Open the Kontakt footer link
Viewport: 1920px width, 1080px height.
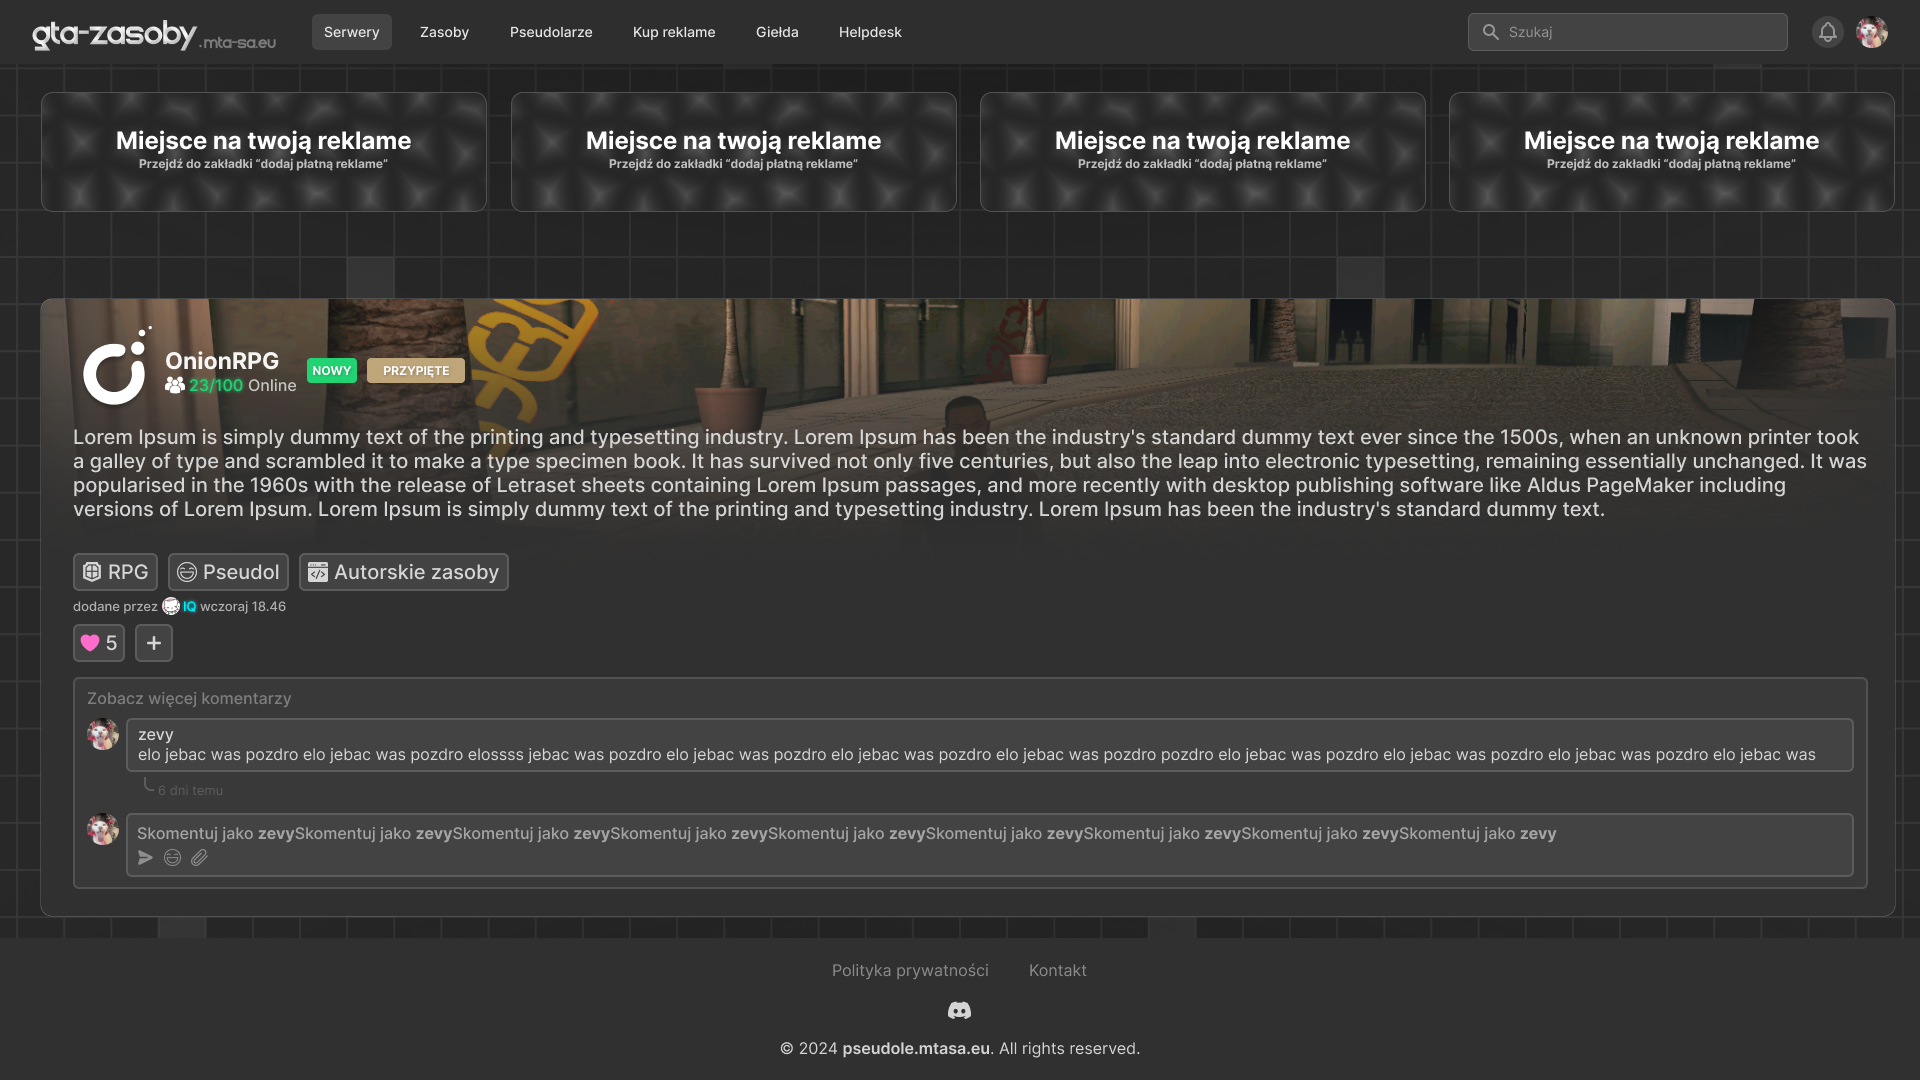click(1057, 970)
